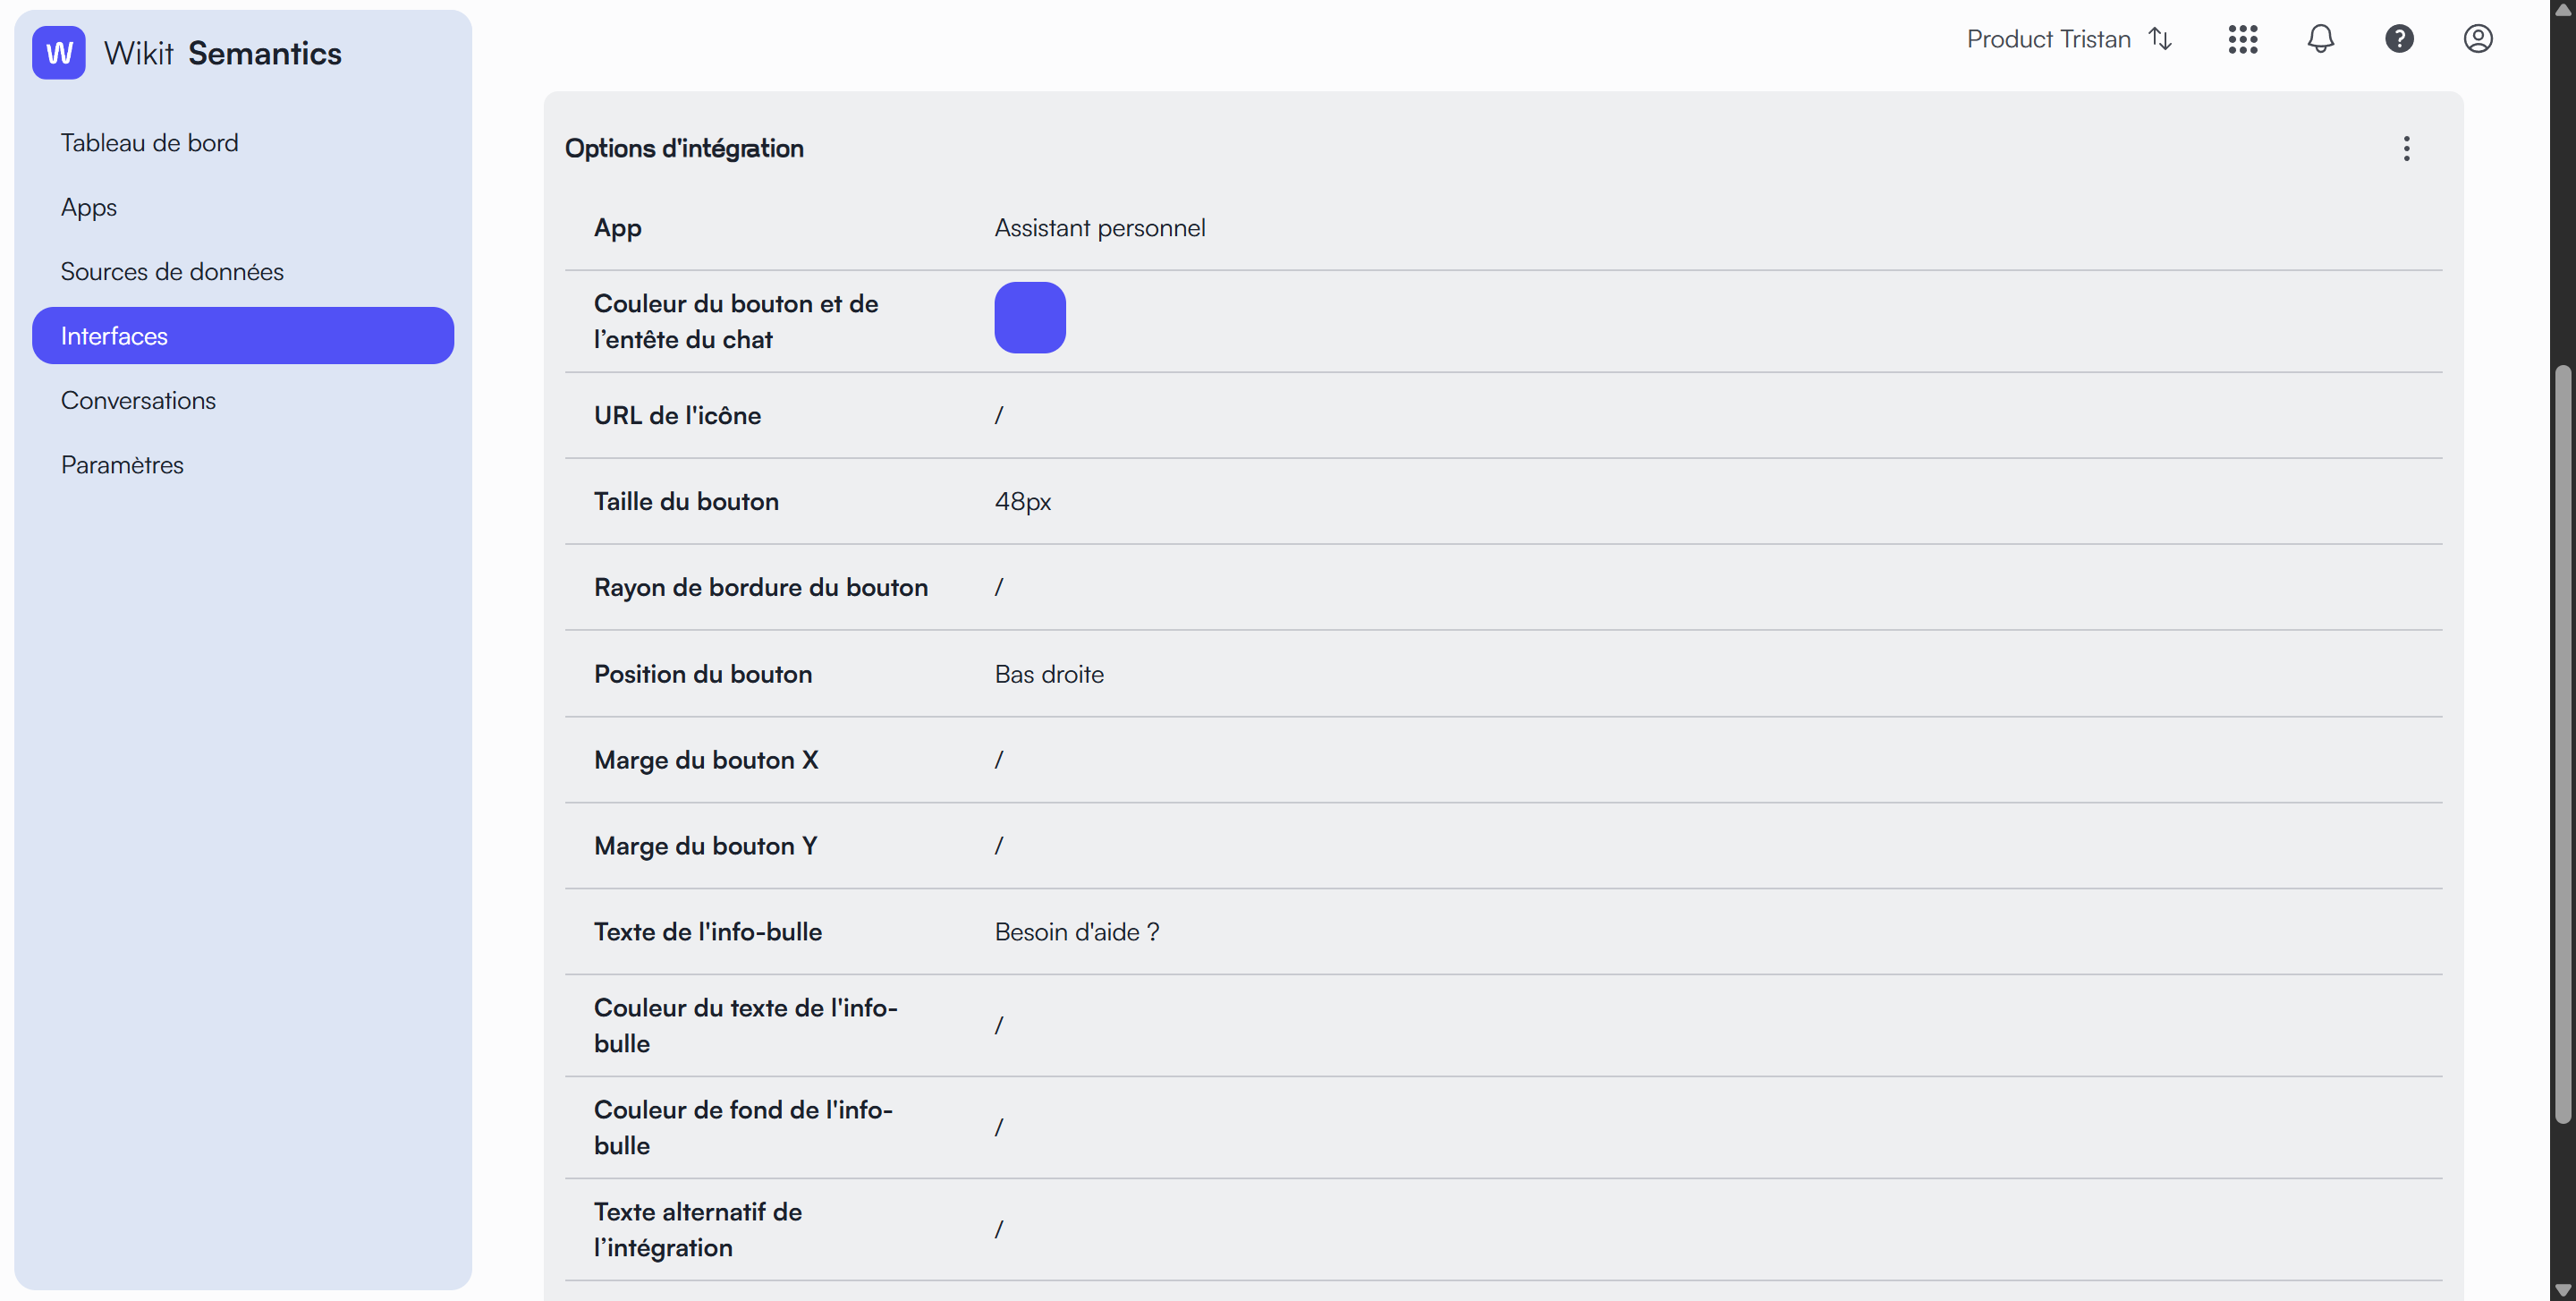This screenshot has height=1301, width=2576.
Task: Open the notifications bell
Action: click(2320, 39)
